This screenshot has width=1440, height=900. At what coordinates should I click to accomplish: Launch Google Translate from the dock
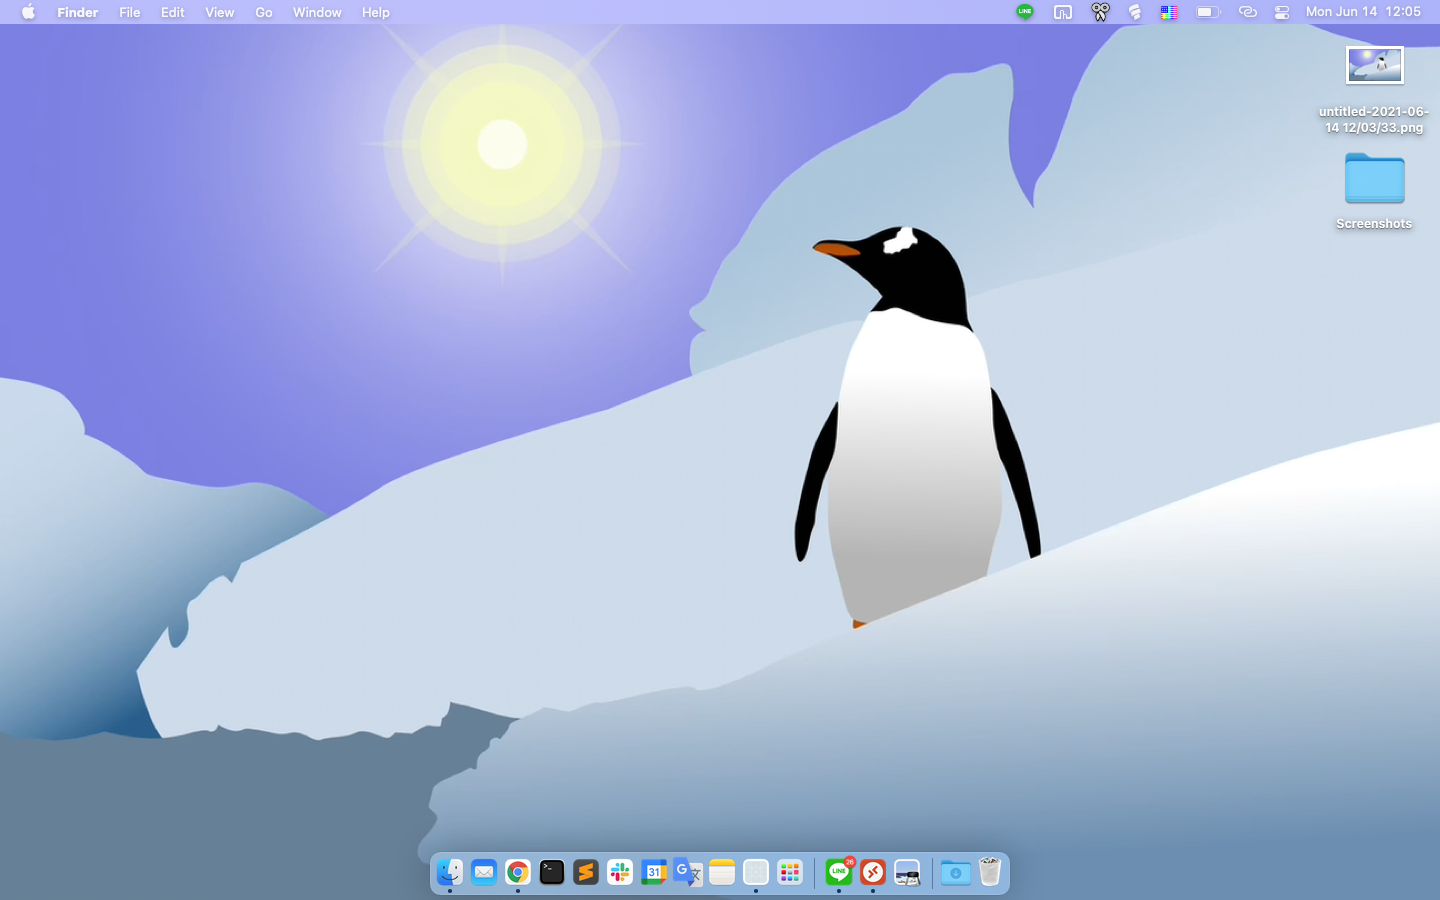point(687,872)
